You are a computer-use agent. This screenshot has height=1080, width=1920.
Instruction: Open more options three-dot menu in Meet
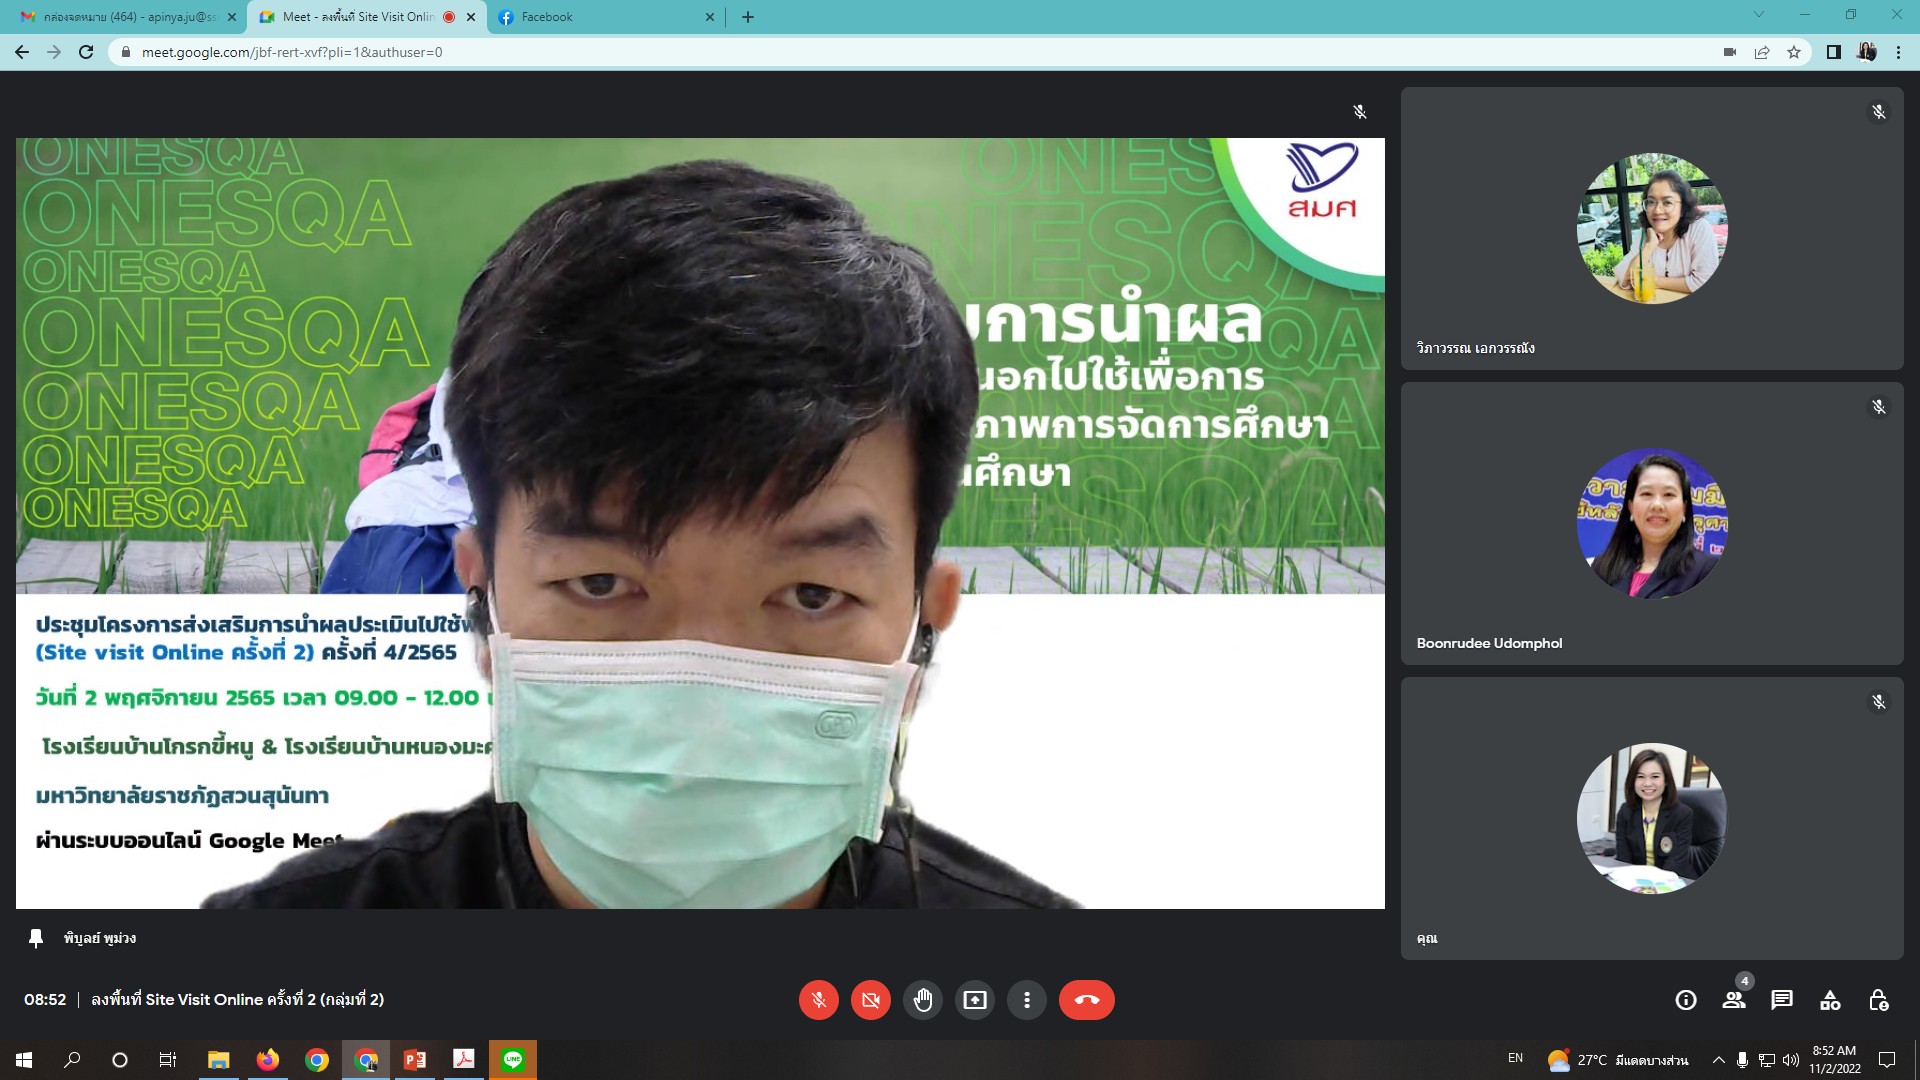click(x=1027, y=1000)
